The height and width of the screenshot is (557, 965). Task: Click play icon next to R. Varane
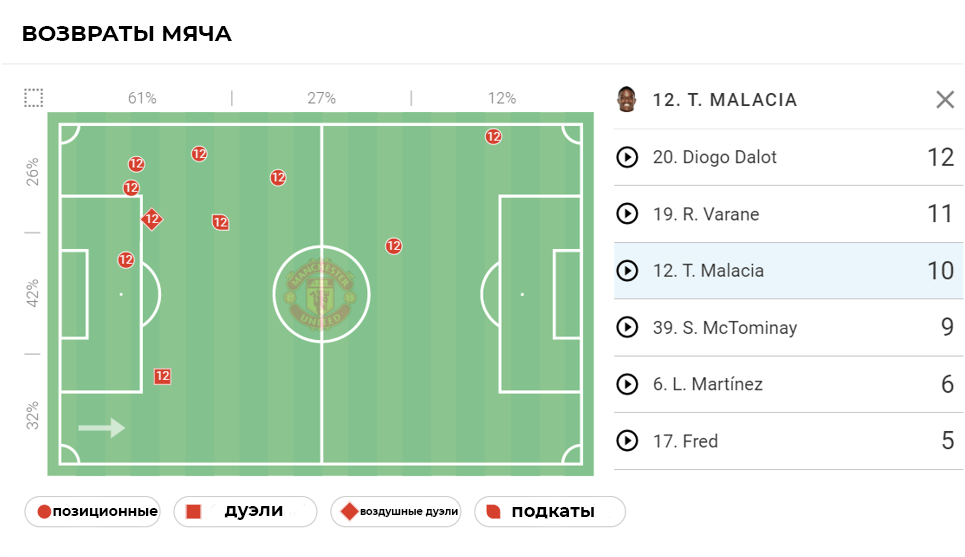click(627, 214)
